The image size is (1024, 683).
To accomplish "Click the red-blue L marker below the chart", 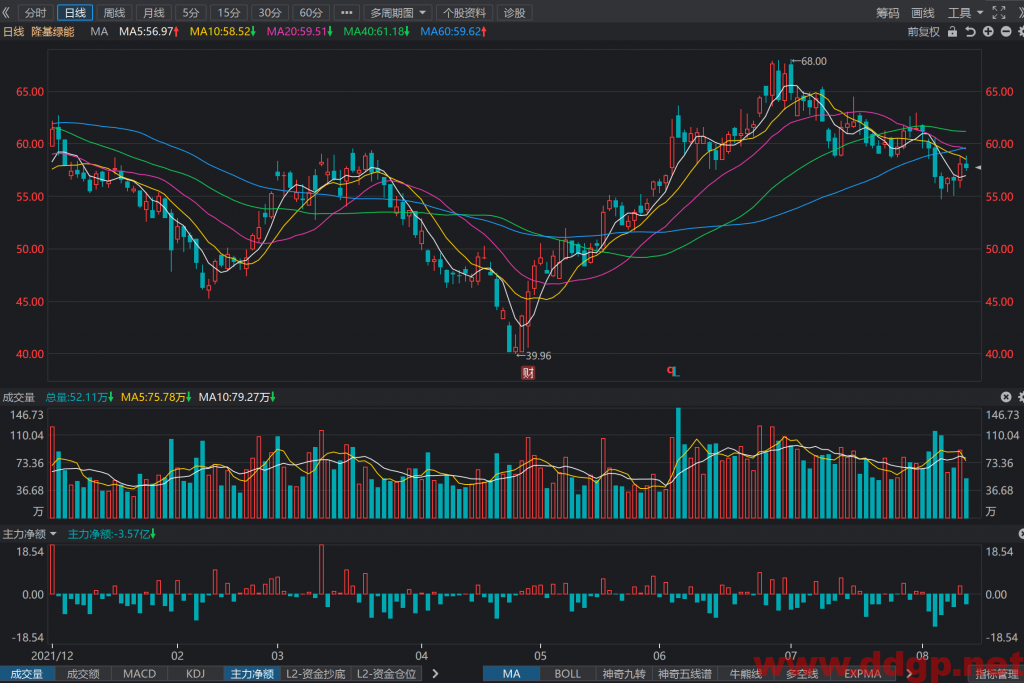I will [673, 372].
